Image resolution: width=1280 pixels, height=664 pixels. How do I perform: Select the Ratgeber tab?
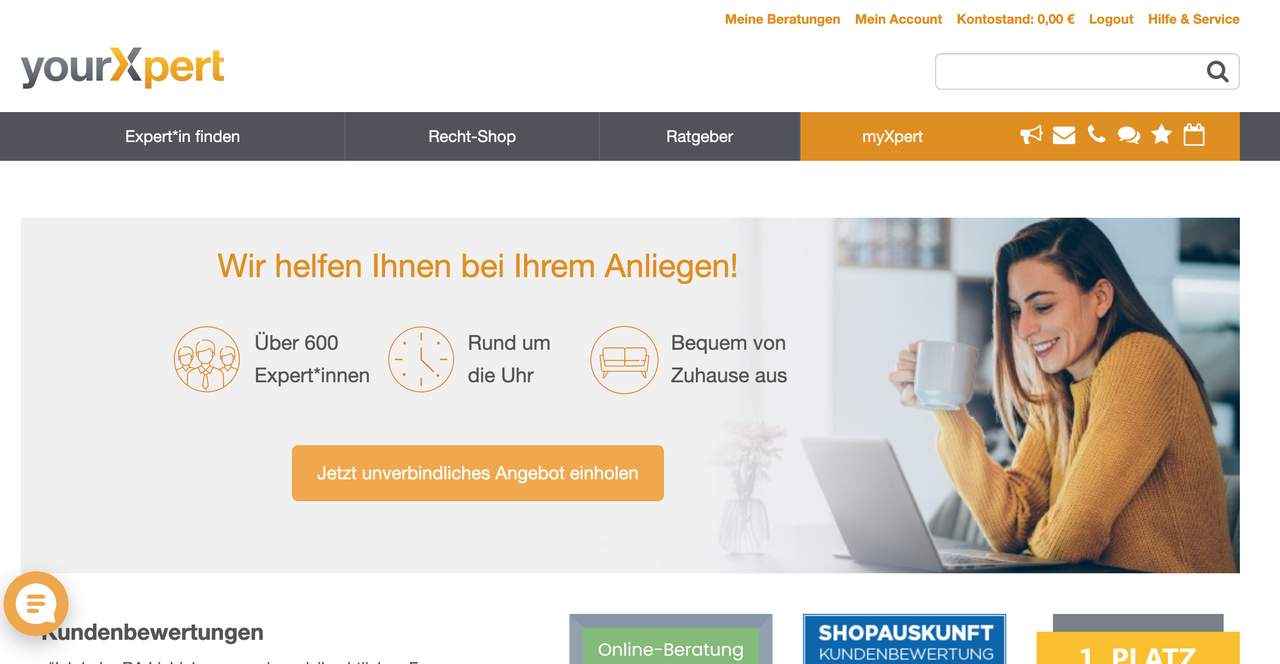[700, 136]
